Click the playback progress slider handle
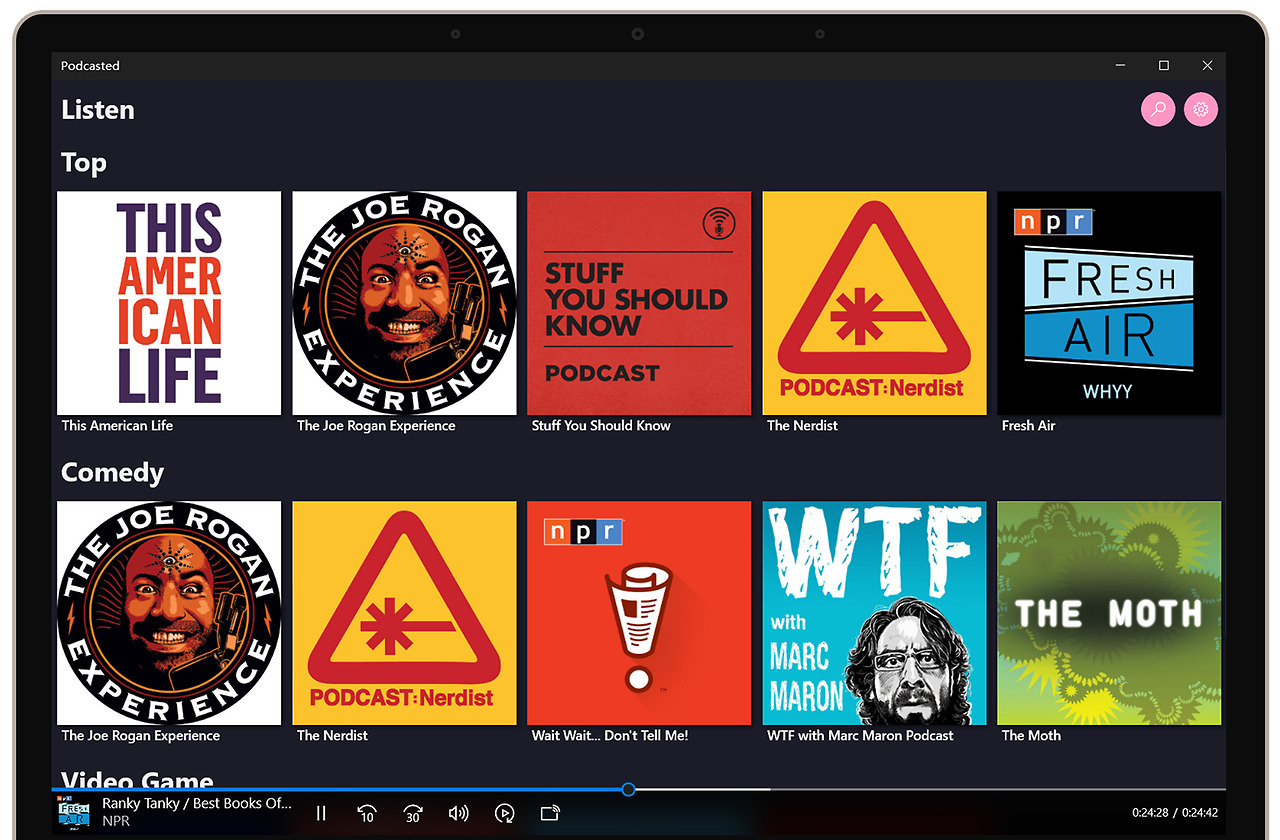This screenshot has width=1280, height=840. pos(628,789)
